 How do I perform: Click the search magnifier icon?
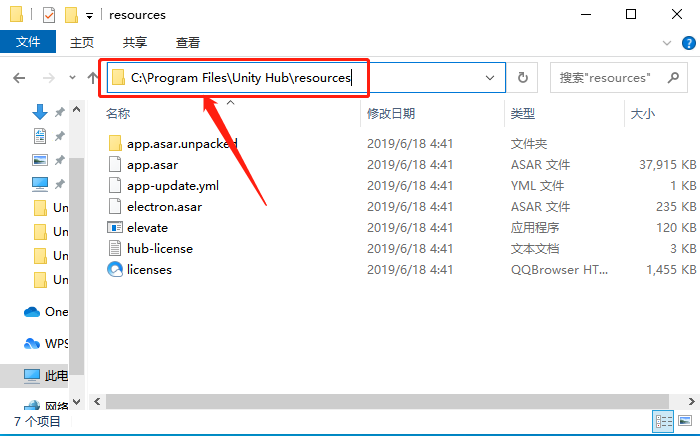[x=673, y=78]
